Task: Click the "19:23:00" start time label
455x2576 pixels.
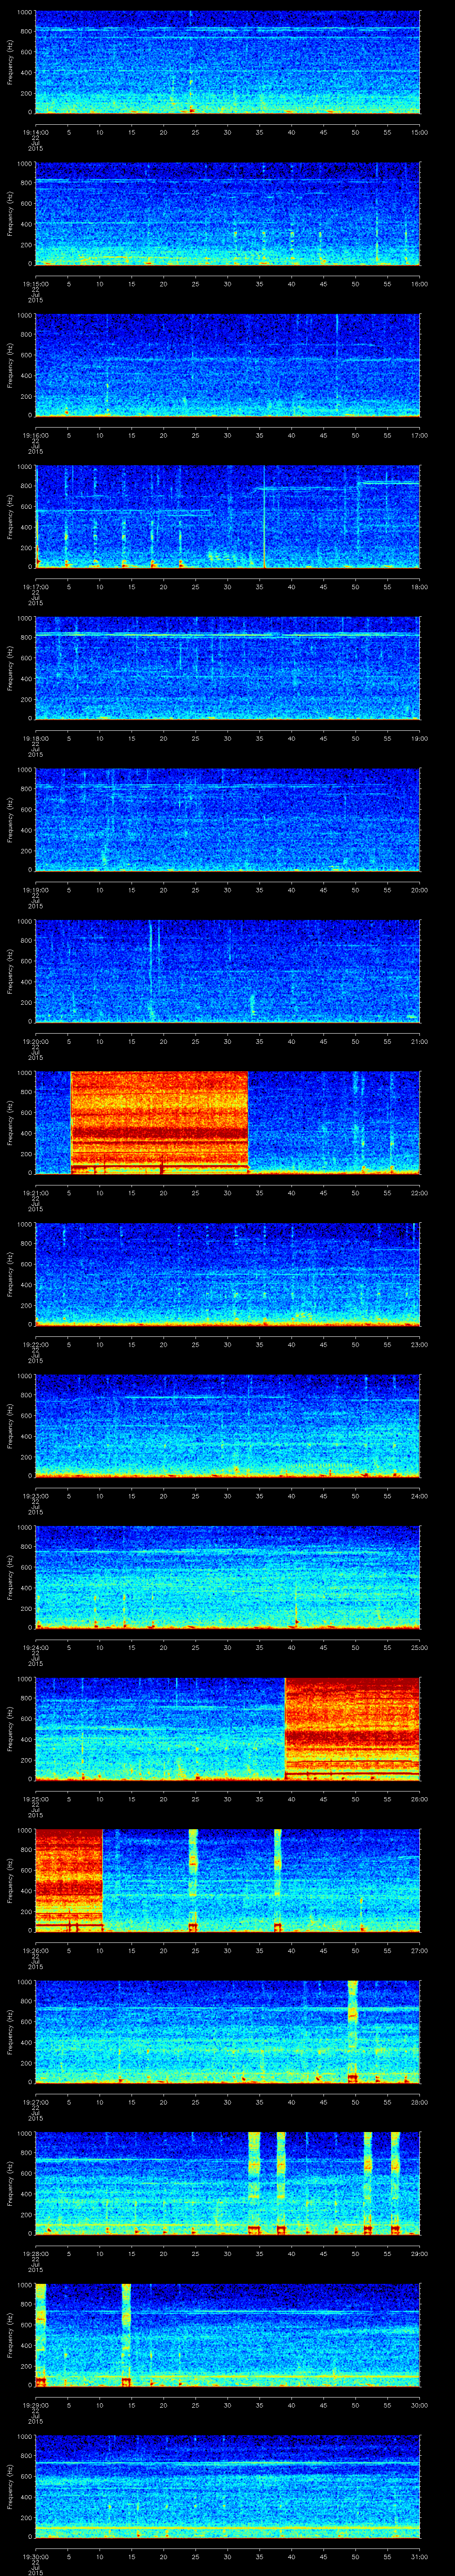Action: [35, 1495]
